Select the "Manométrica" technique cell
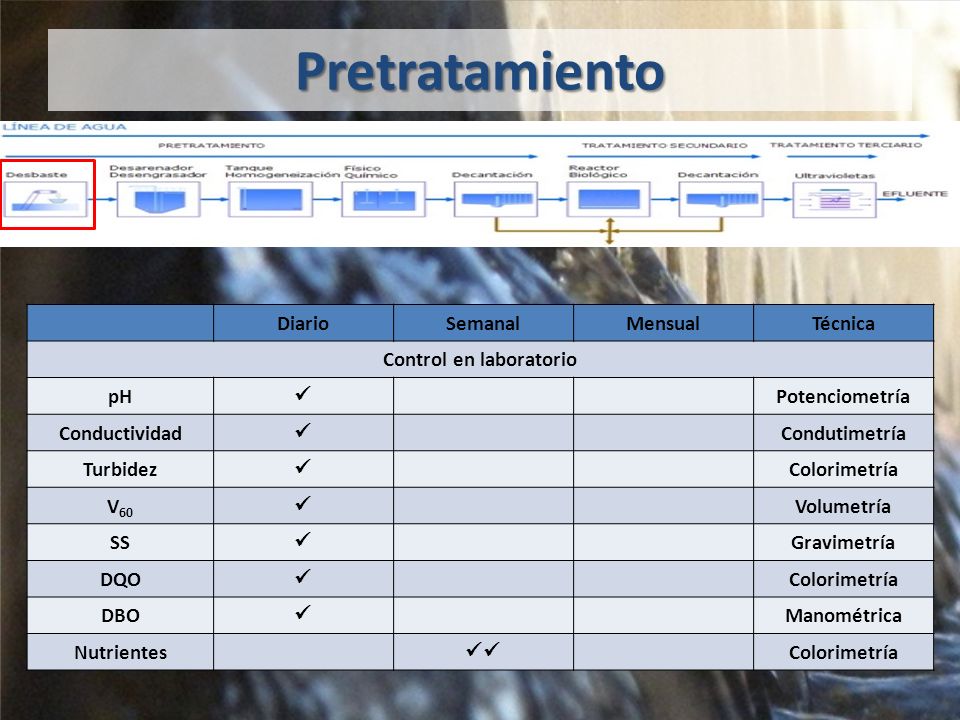The height and width of the screenshot is (720, 960). tap(843, 615)
